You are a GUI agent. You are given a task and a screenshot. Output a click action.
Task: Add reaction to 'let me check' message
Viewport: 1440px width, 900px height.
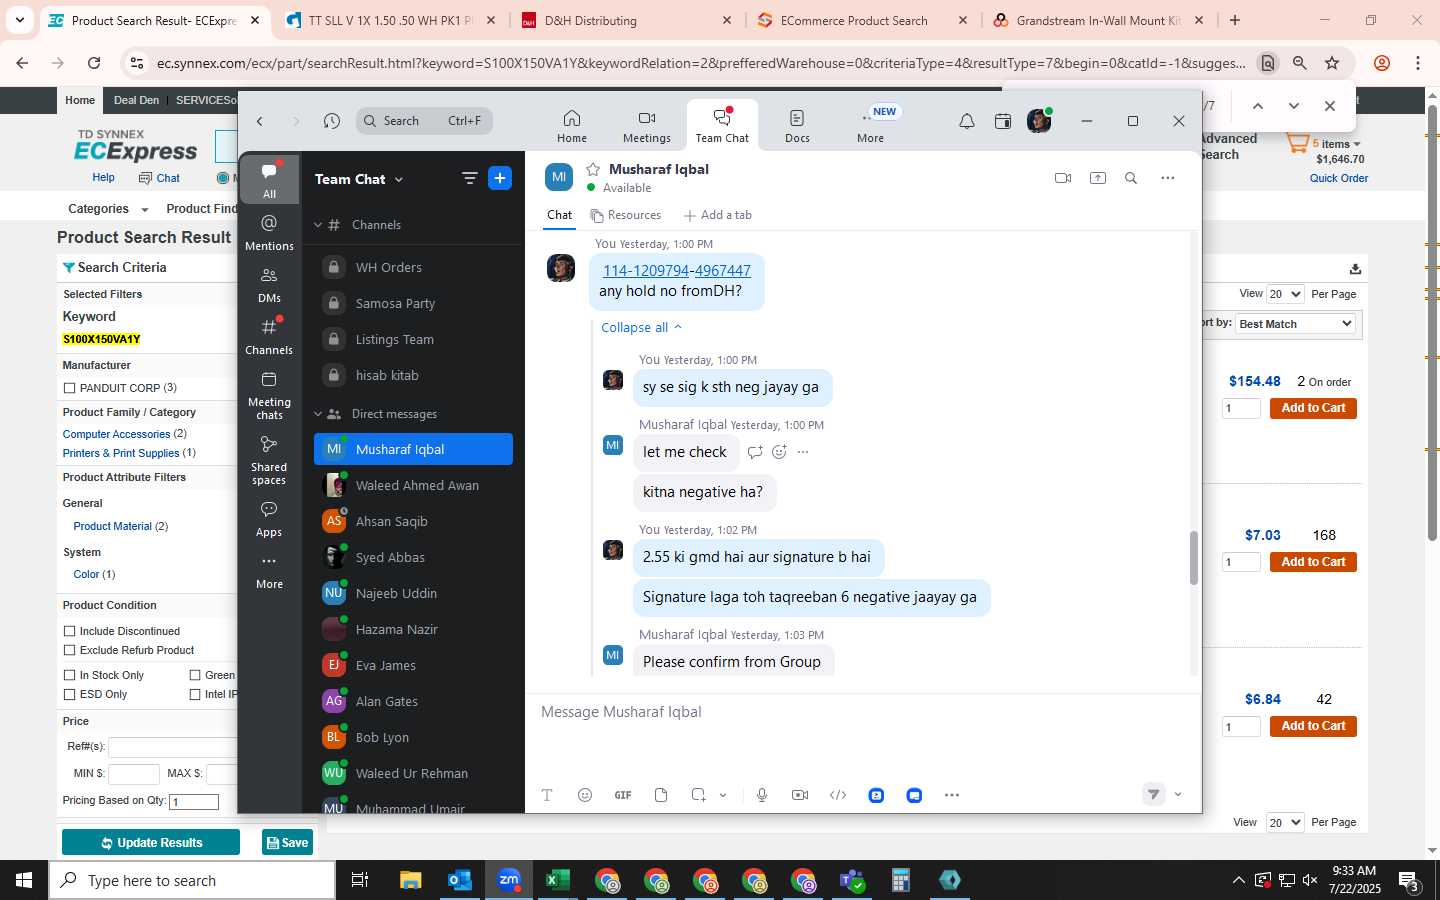point(779,452)
